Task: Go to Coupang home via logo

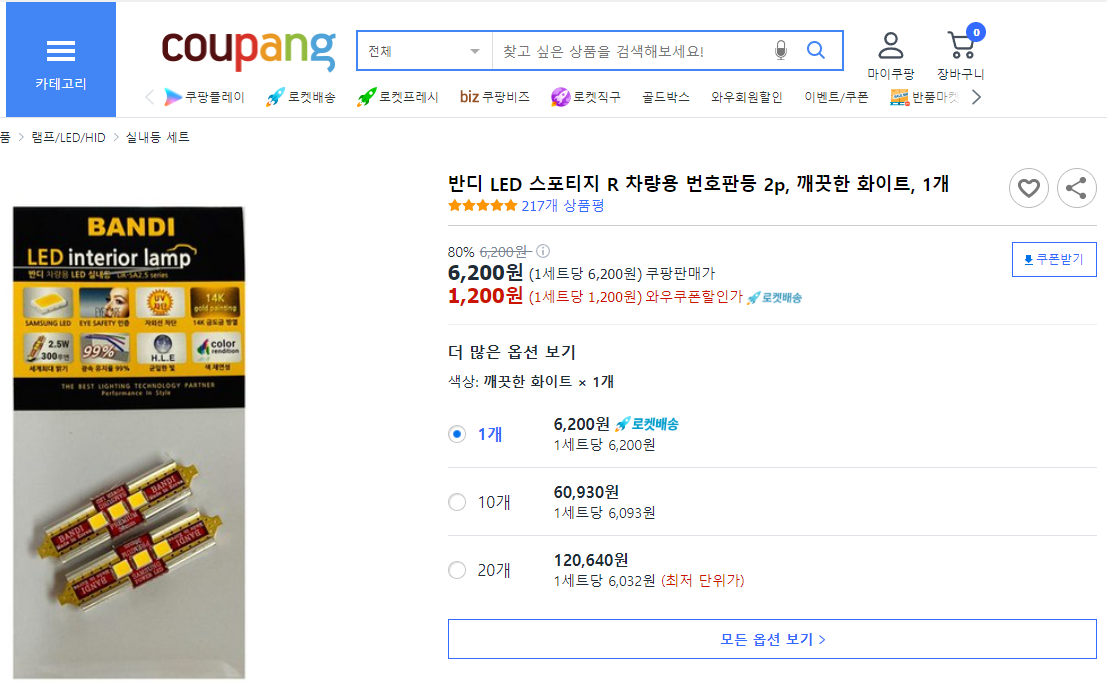Action: tap(249, 49)
